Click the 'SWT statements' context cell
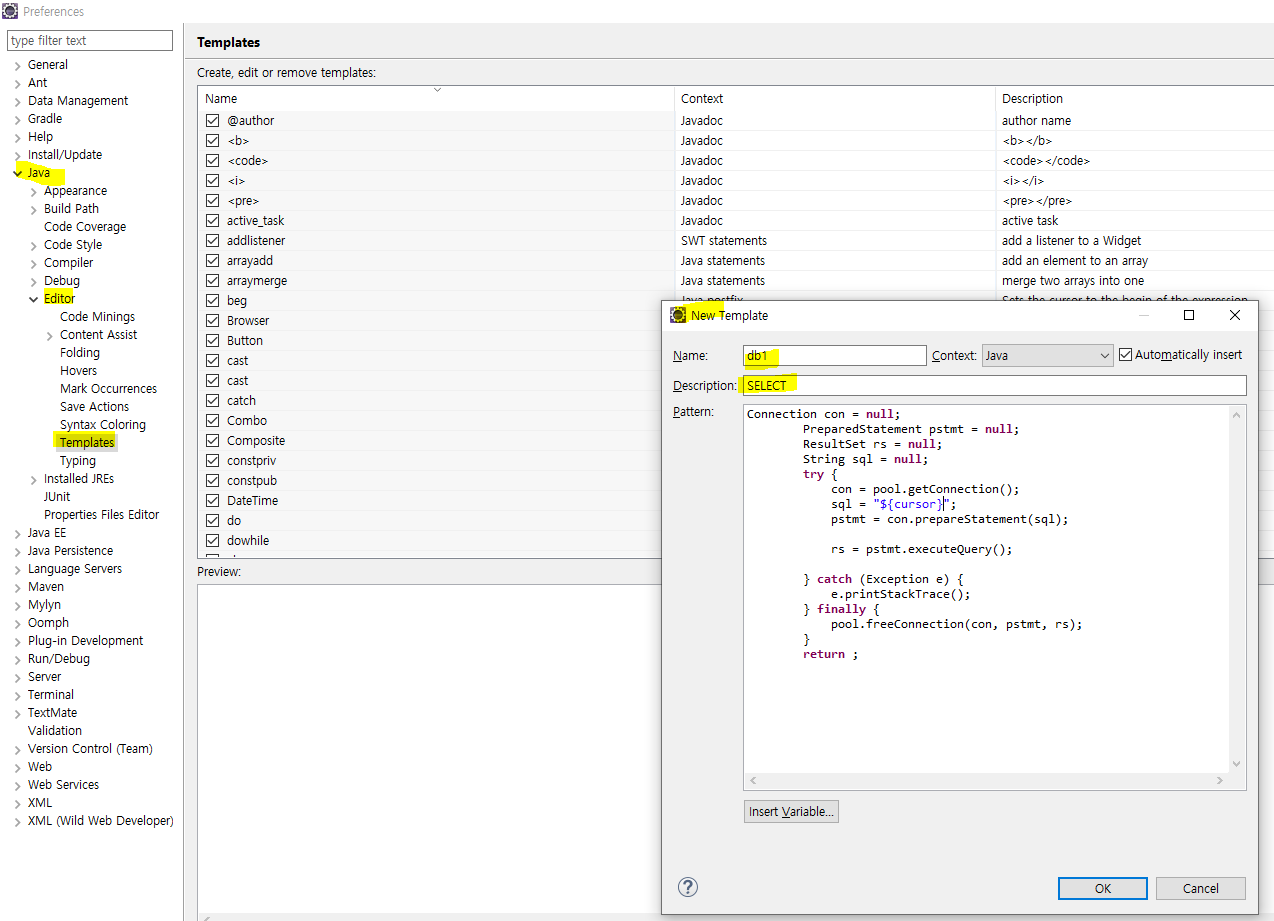The image size is (1274, 921). point(724,241)
